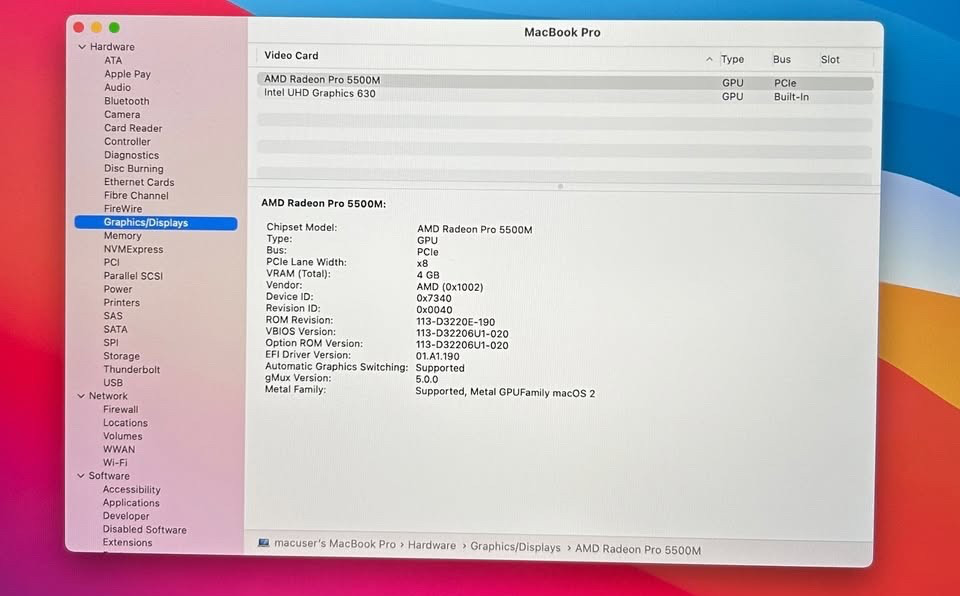Select Apple Pay in the sidebar
960x596 pixels.
pyautogui.click(x=127, y=74)
